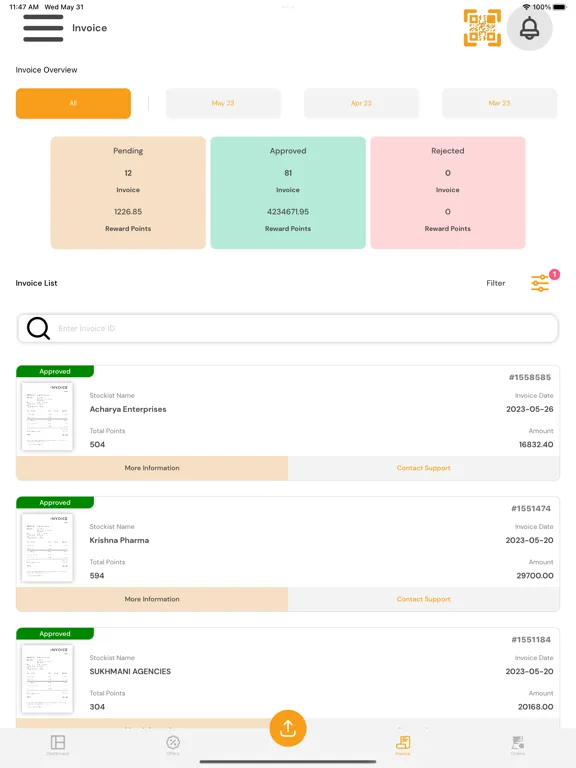Viewport: 576px width, 768px height.
Task: Open notifications bell
Action: (529, 28)
